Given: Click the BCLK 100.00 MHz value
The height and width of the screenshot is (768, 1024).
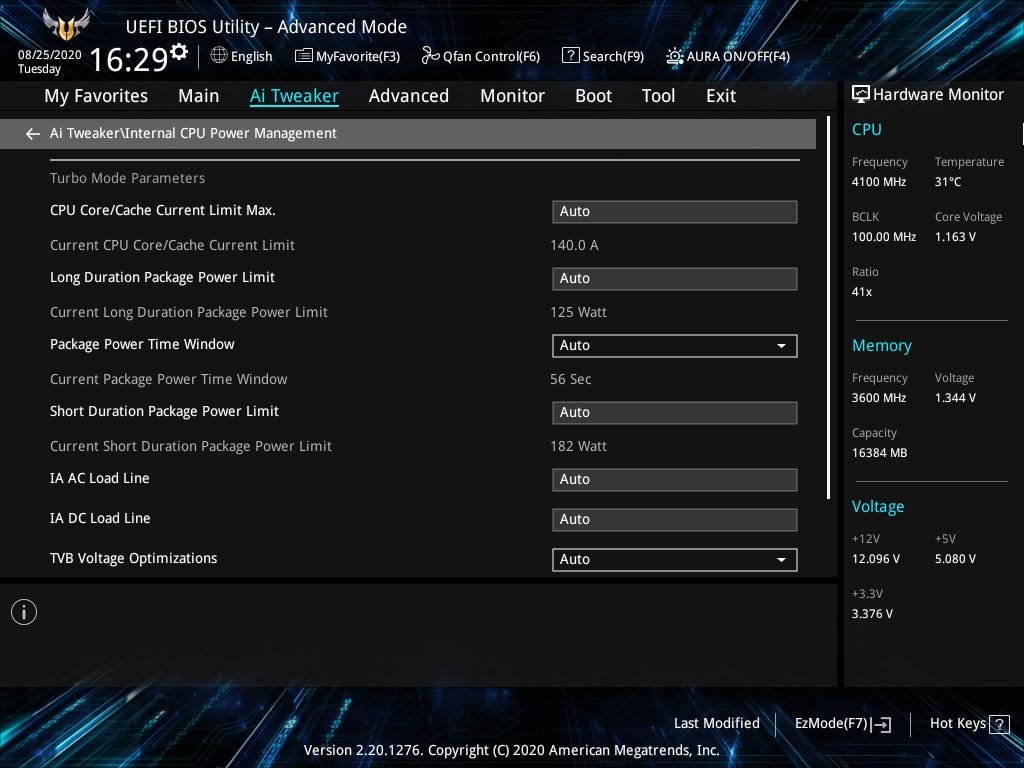Looking at the screenshot, I should pos(884,236).
